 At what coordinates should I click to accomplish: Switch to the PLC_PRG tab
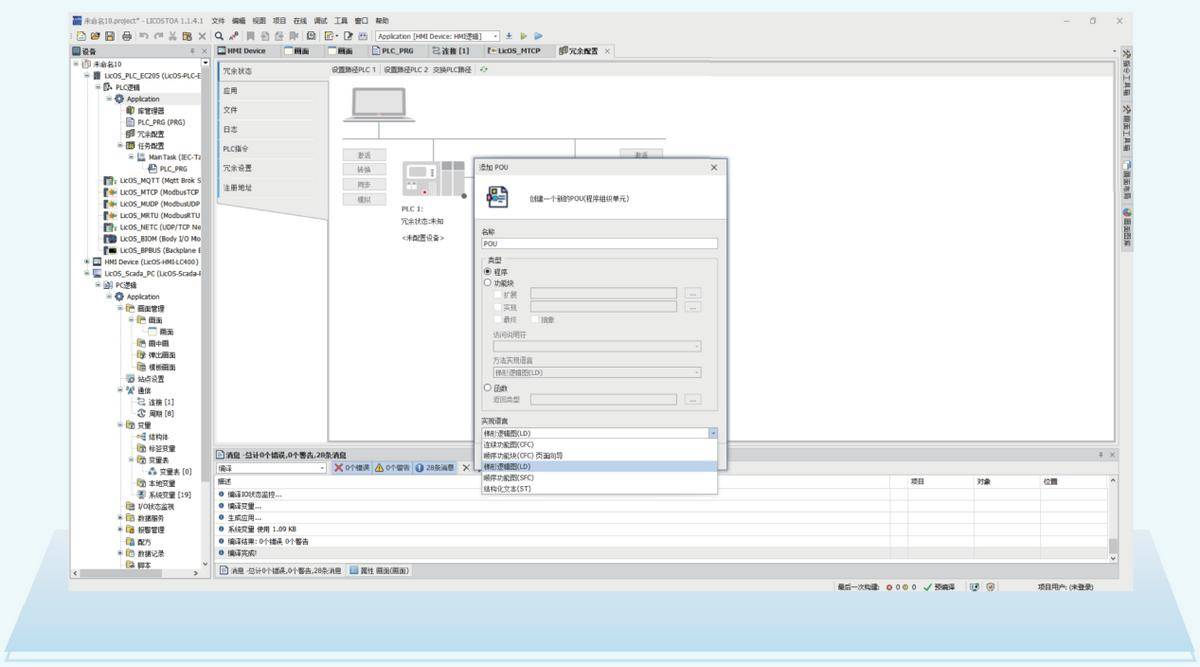point(397,51)
